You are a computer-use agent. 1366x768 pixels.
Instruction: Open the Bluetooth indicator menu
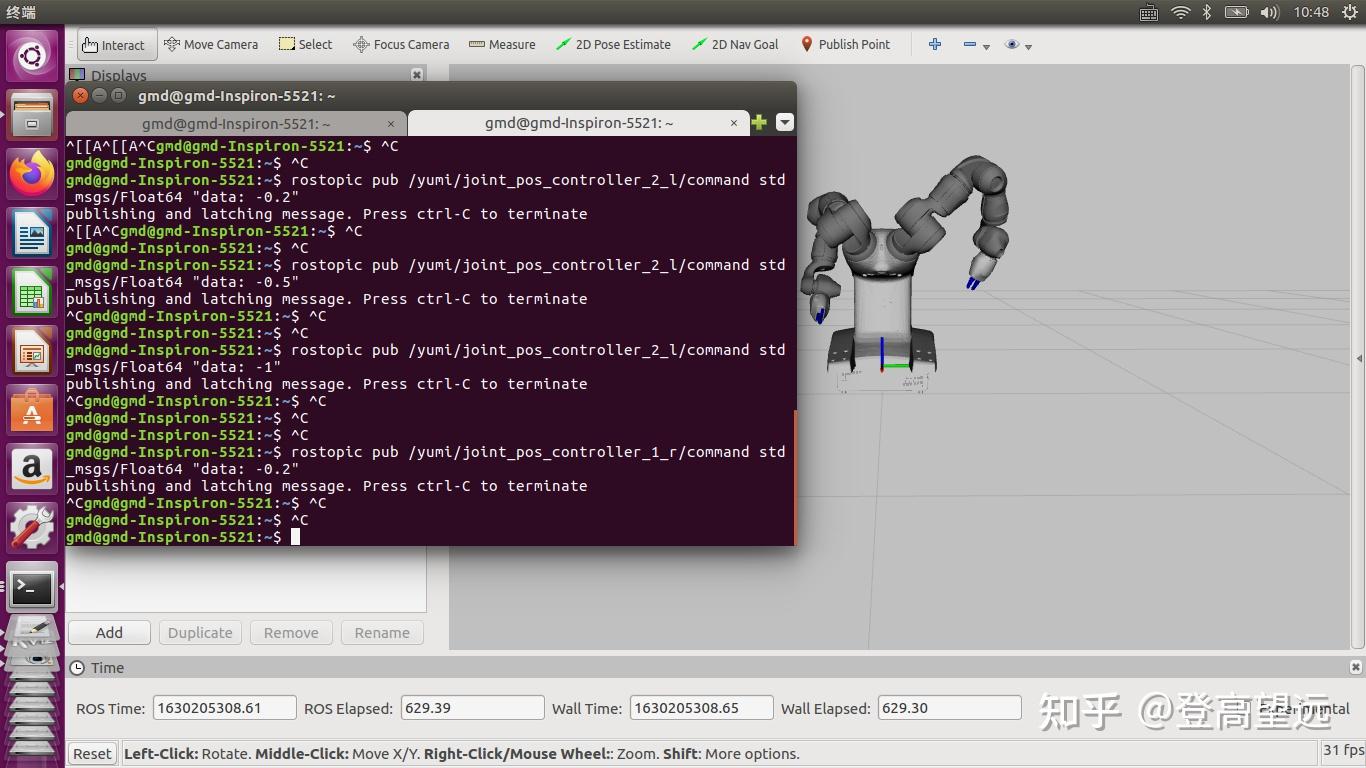(x=1207, y=12)
